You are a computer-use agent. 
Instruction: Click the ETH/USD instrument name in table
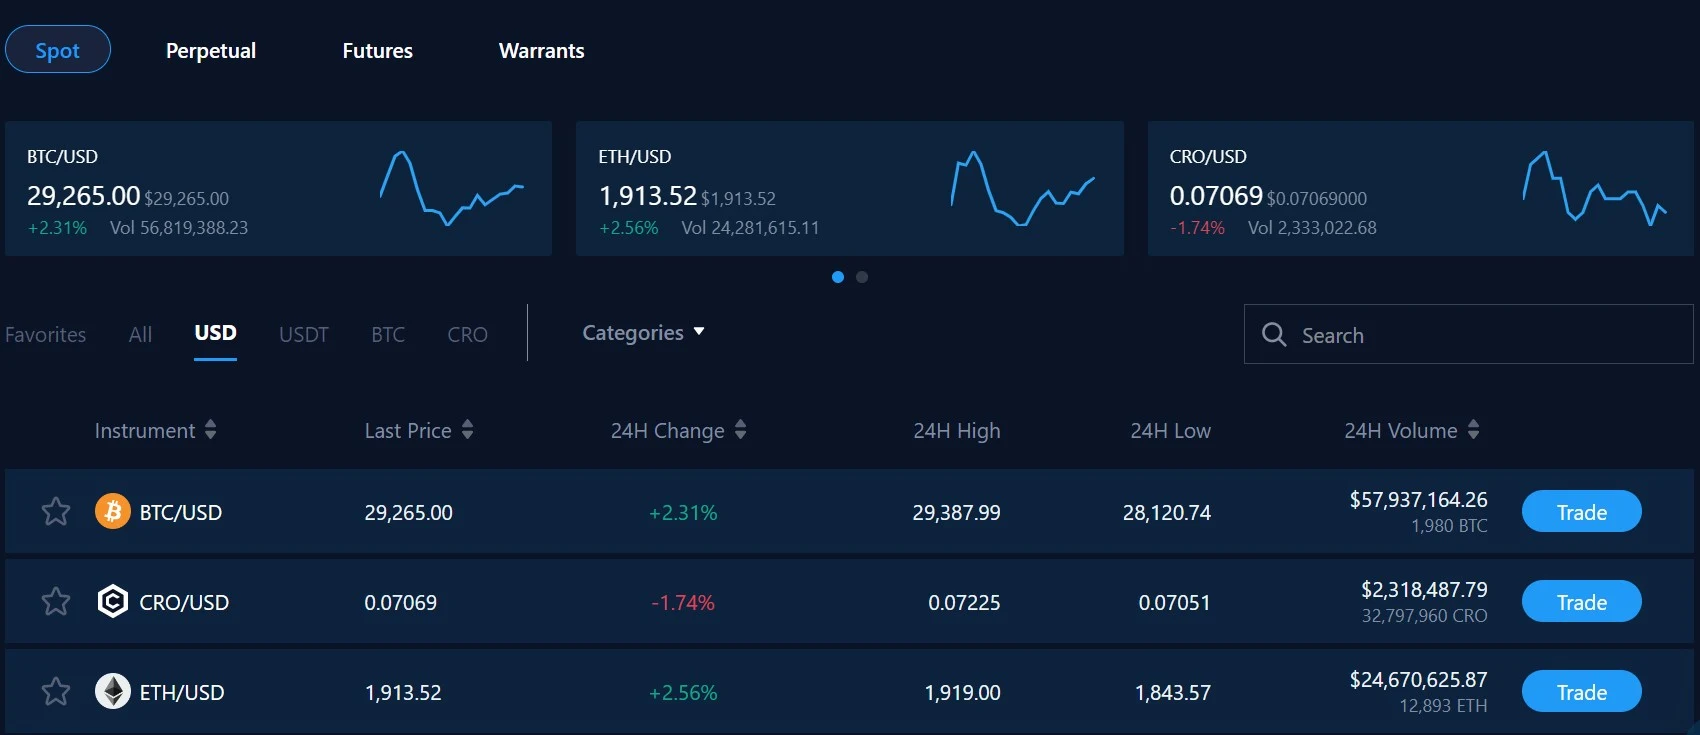(x=182, y=692)
